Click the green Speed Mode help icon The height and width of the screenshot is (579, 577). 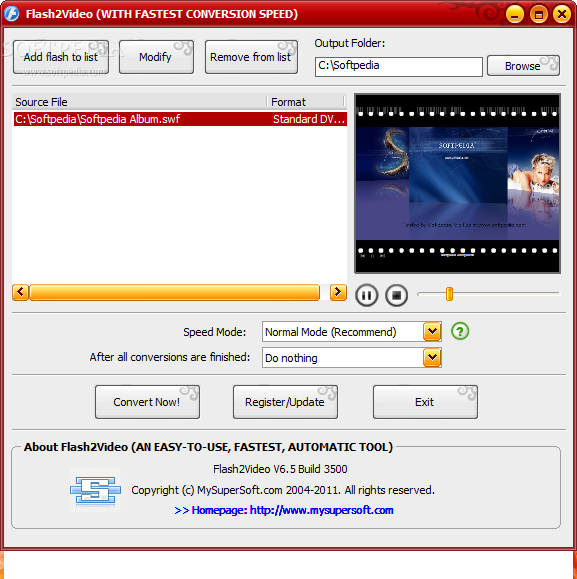[x=460, y=331]
